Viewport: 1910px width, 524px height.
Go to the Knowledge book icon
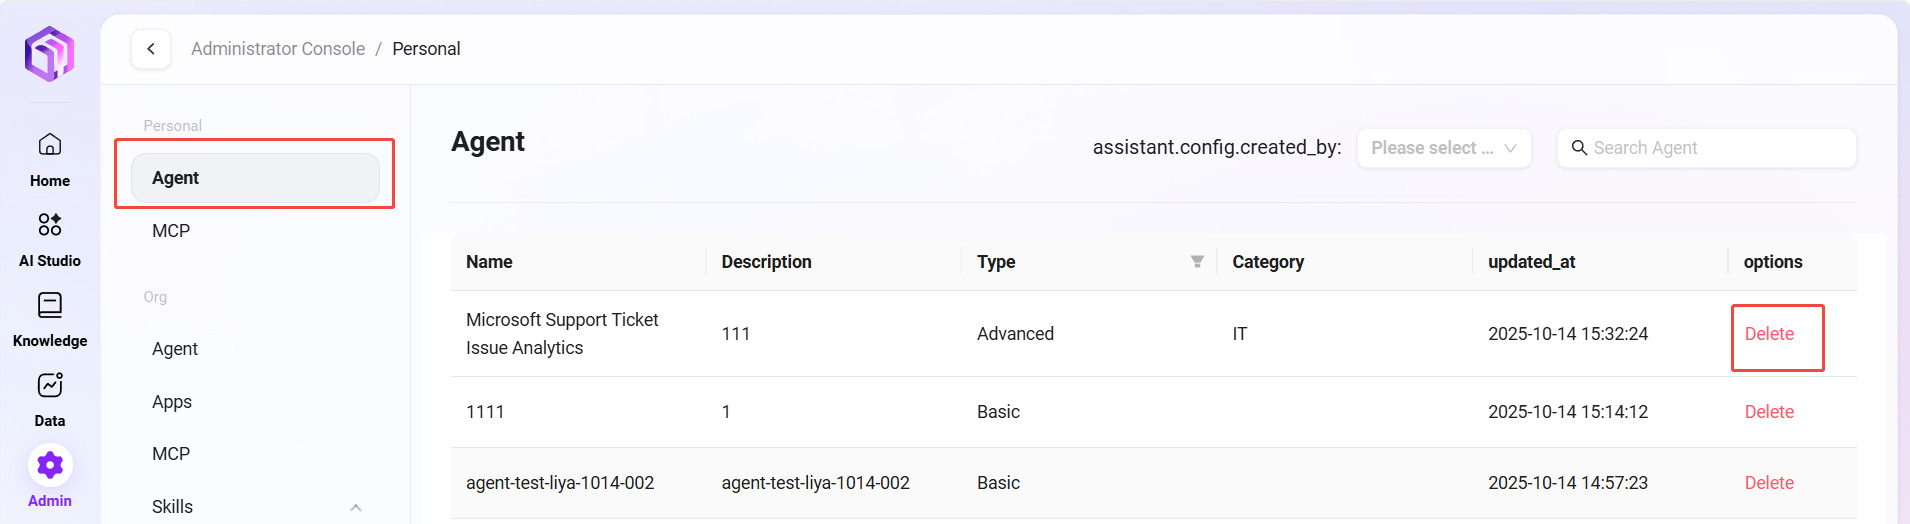pos(50,306)
